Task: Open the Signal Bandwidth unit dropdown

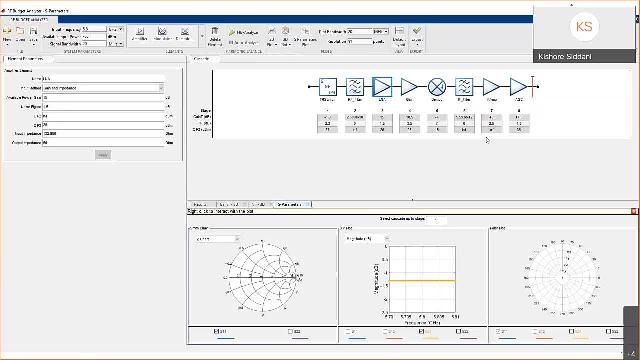Action: click(116, 43)
